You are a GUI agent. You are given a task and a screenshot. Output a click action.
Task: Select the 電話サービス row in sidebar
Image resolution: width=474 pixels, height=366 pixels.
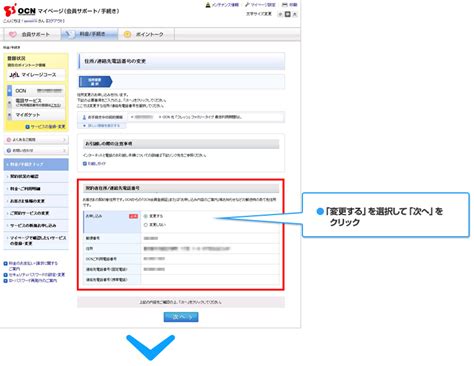click(x=36, y=103)
